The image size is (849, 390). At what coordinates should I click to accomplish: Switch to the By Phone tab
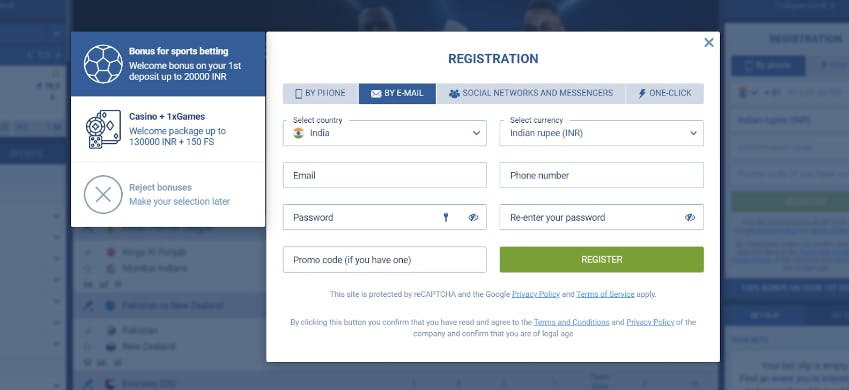click(x=320, y=93)
